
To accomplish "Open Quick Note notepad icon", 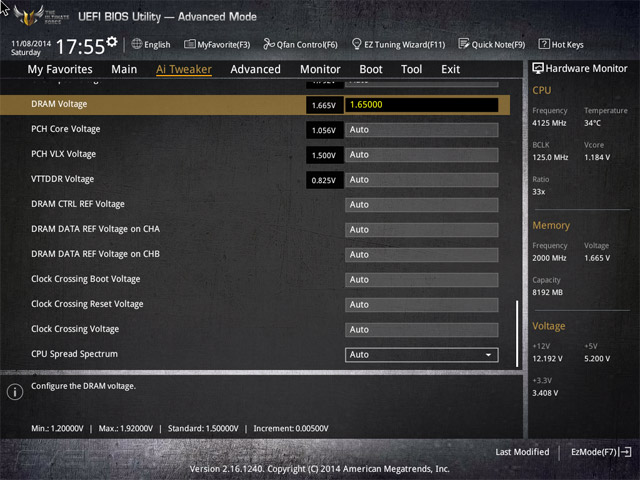I will click(x=464, y=44).
